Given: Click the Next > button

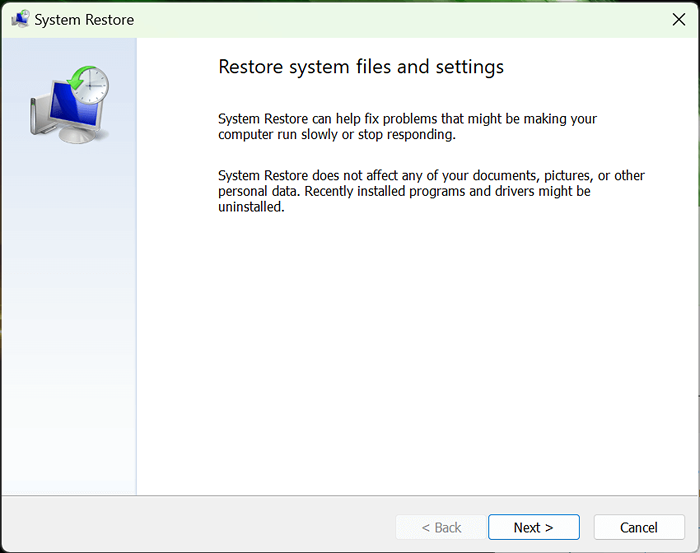Looking at the screenshot, I should click(x=533, y=527).
